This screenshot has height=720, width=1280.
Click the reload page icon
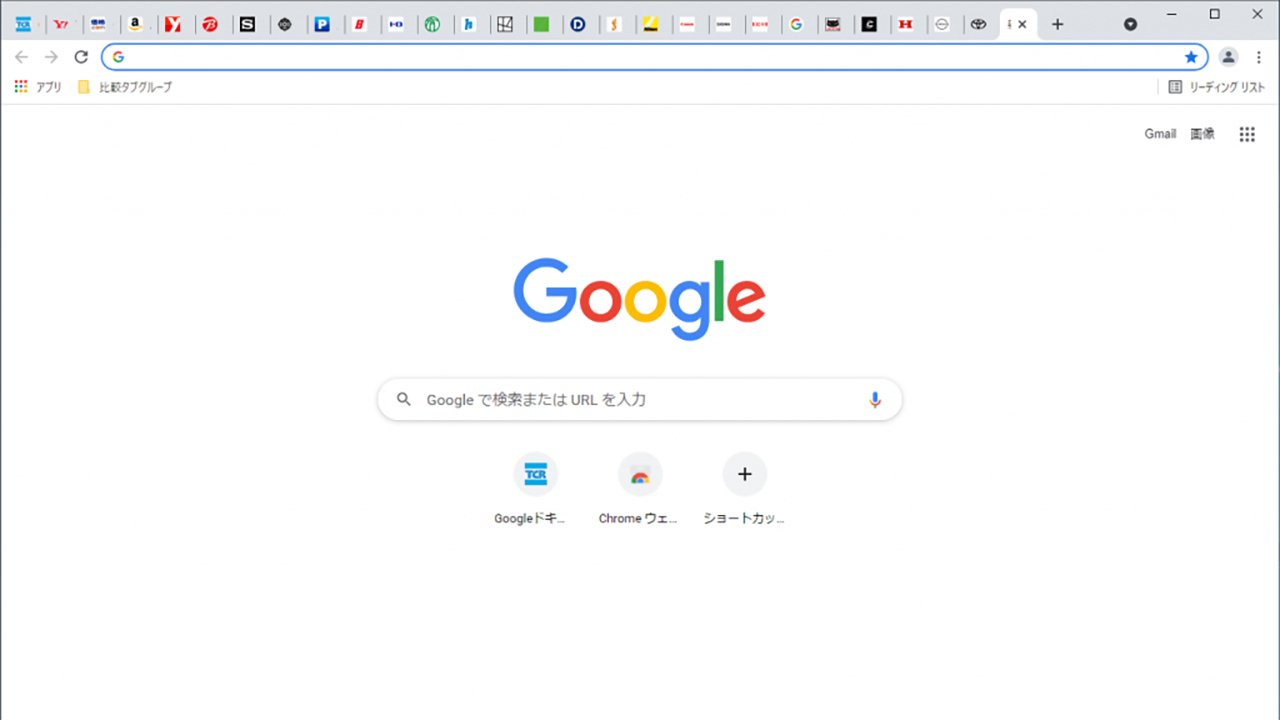[81, 57]
